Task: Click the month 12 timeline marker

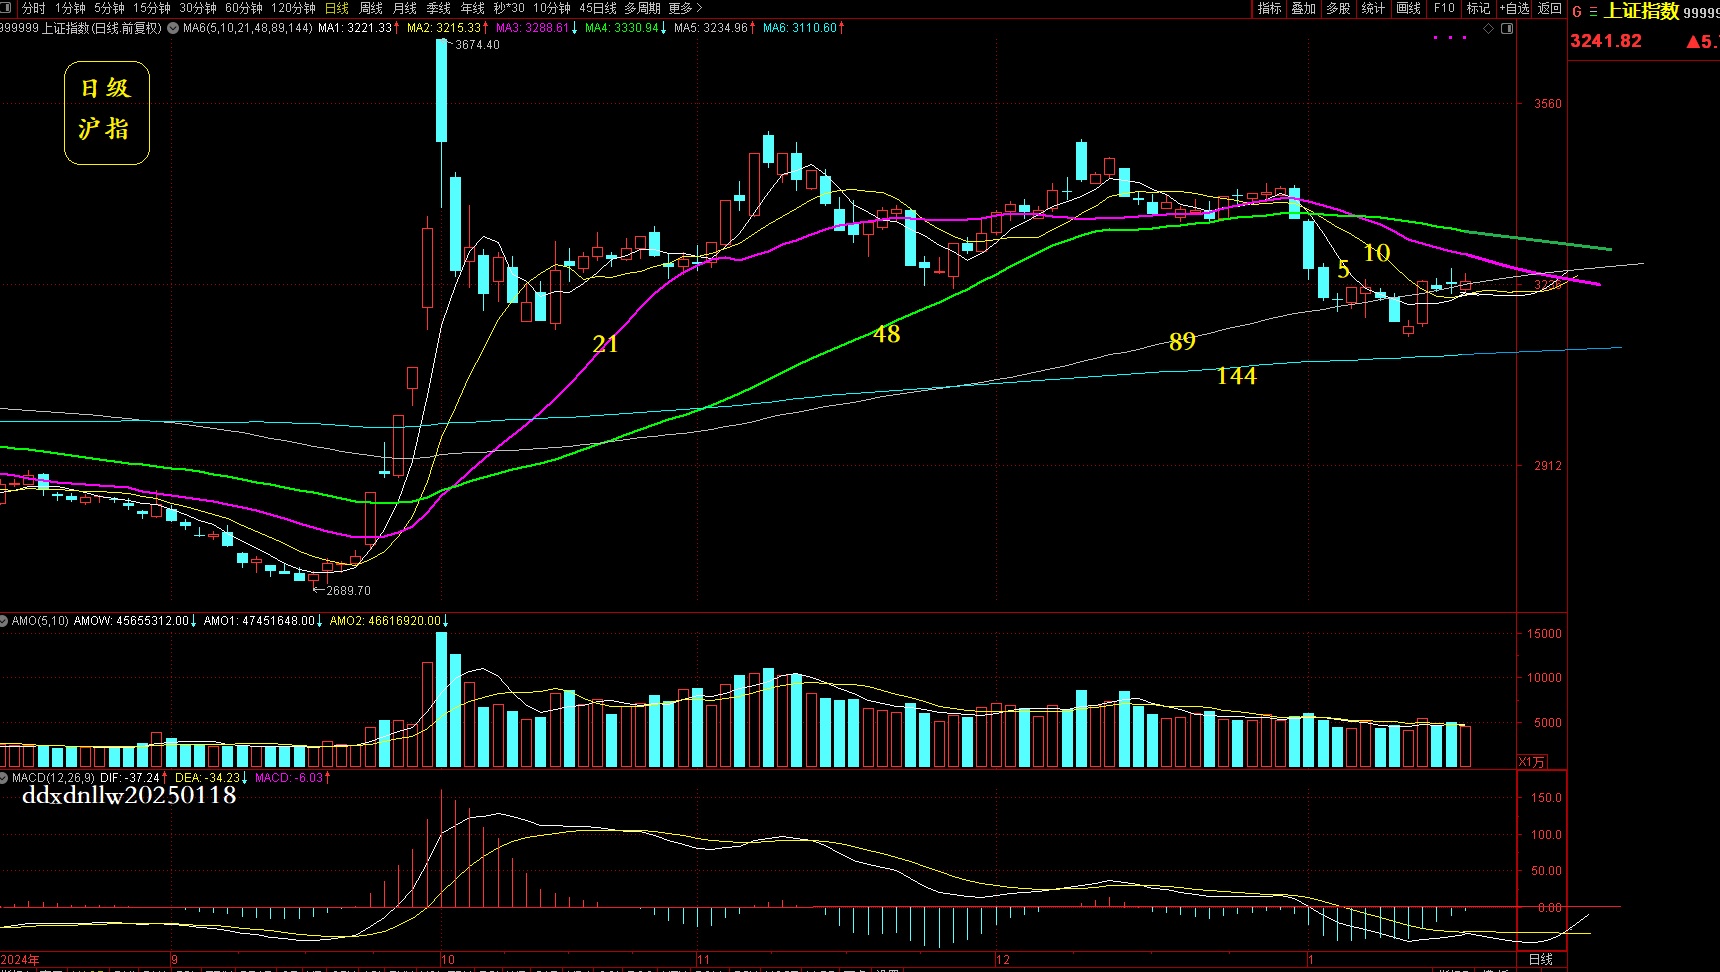Action: tap(1003, 960)
